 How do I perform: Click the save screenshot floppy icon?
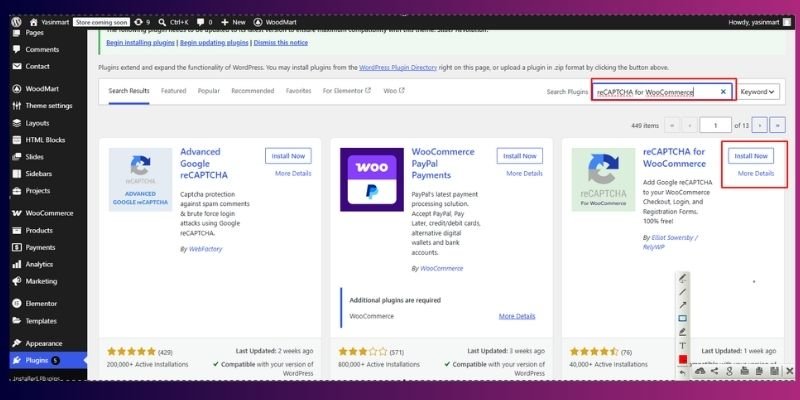[x=774, y=371]
